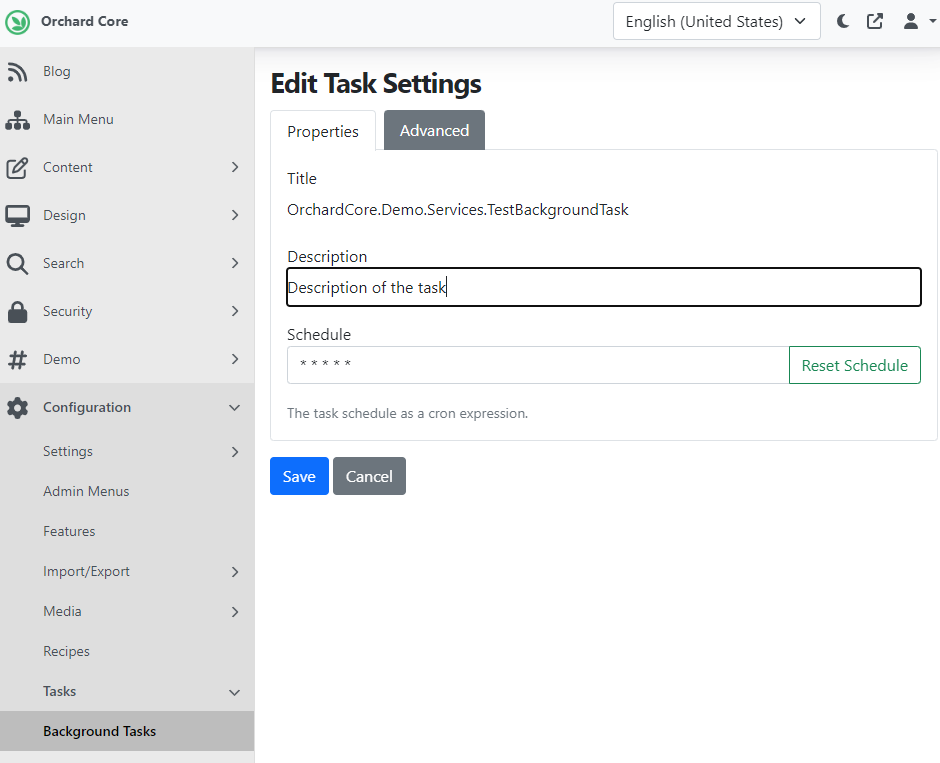Open the Orchard Core brand link
The height and width of the screenshot is (763, 940).
click(x=85, y=22)
